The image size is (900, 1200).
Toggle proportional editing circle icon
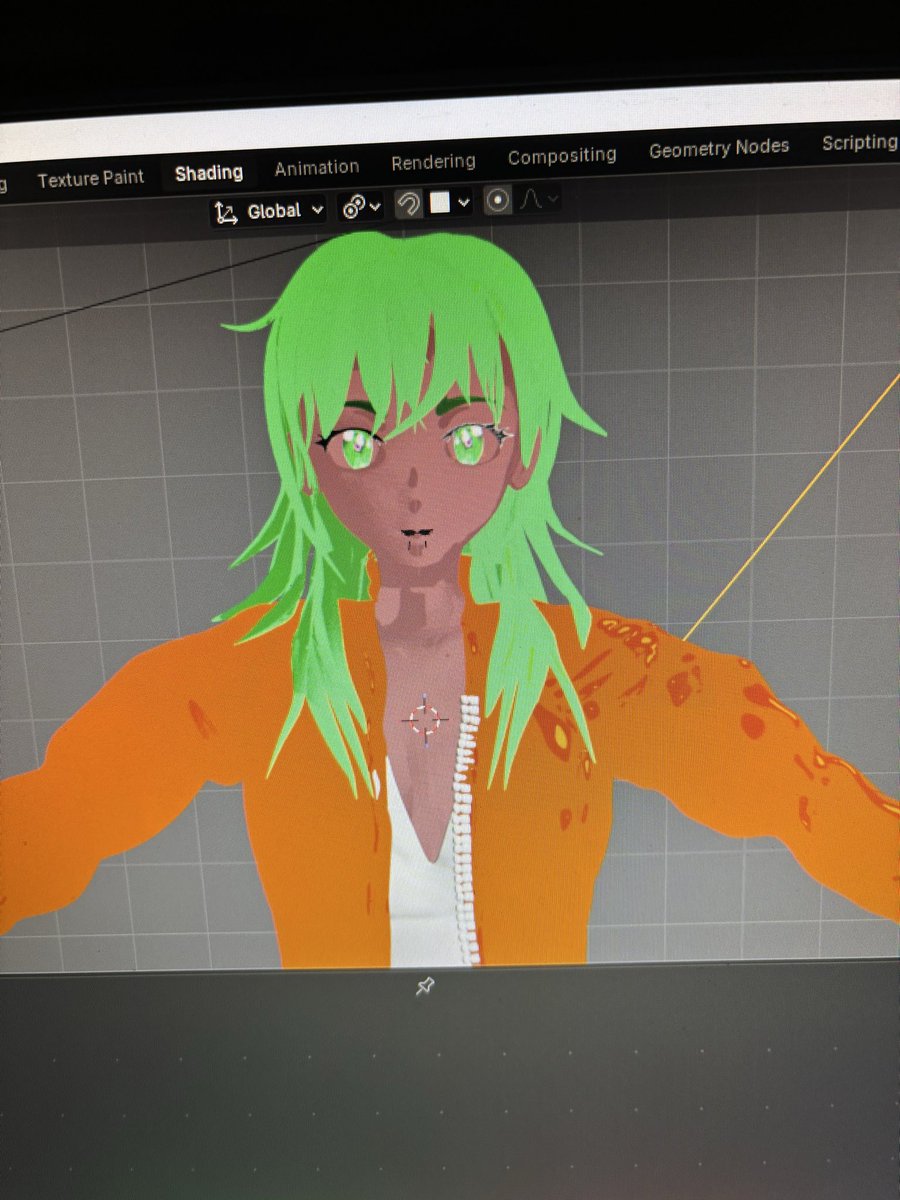pos(498,200)
